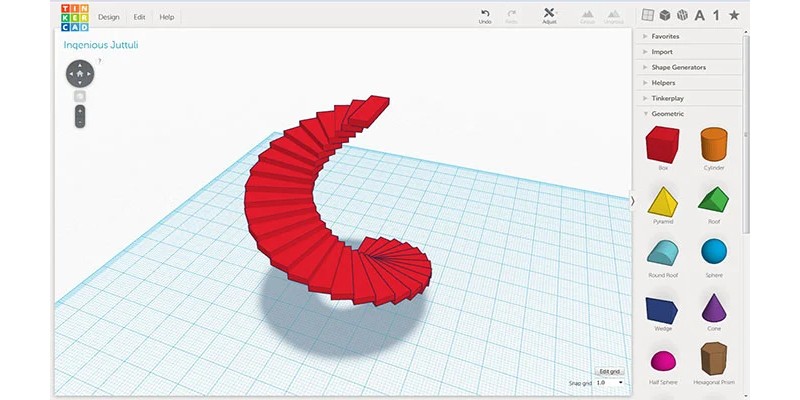800x400 pixels.
Task: Open the Snap grid dropdown
Action: coord(610,383)
